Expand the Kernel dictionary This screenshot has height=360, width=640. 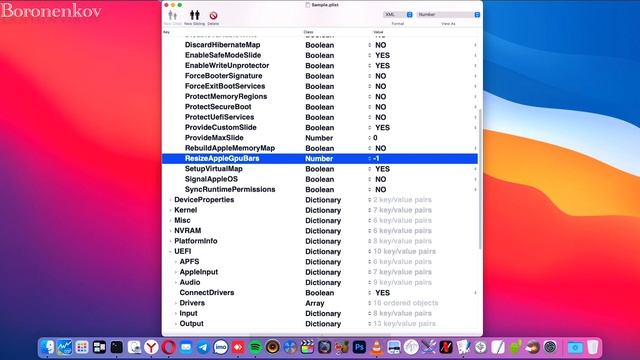tap(170, 210)
